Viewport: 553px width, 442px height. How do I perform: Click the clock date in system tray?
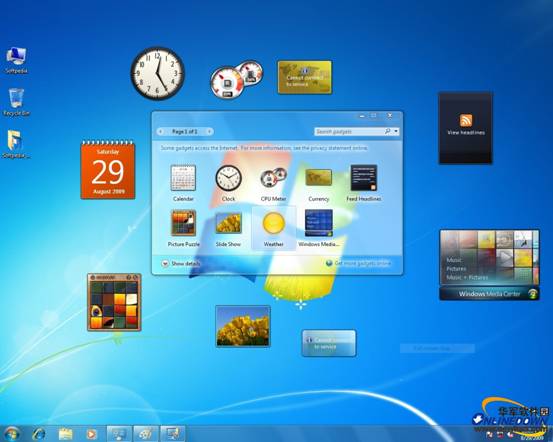532,438
